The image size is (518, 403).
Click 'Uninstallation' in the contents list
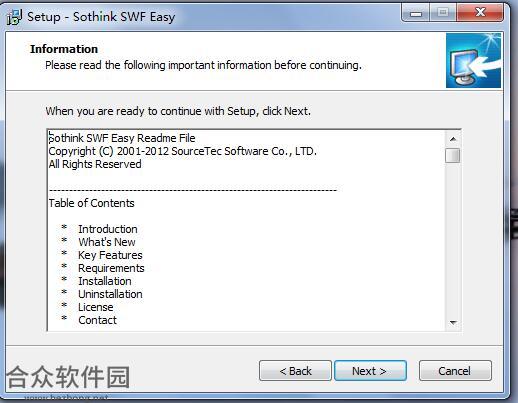coord(110,294)
